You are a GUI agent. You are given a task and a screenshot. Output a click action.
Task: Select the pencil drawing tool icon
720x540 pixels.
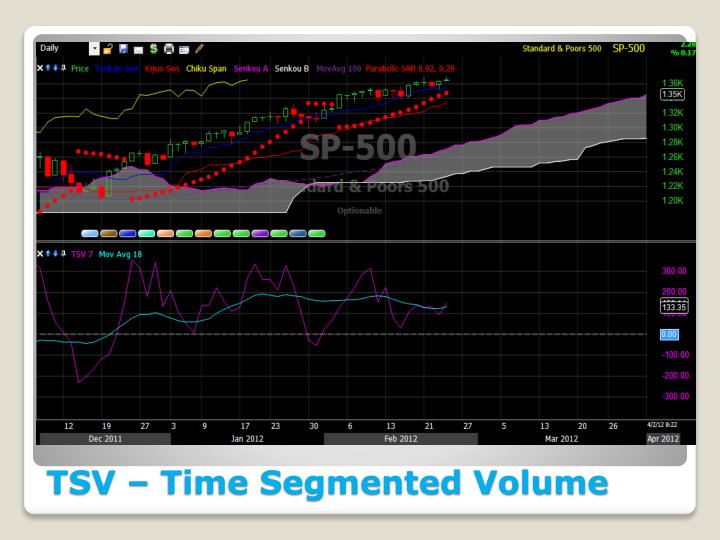tap(199, 49)
